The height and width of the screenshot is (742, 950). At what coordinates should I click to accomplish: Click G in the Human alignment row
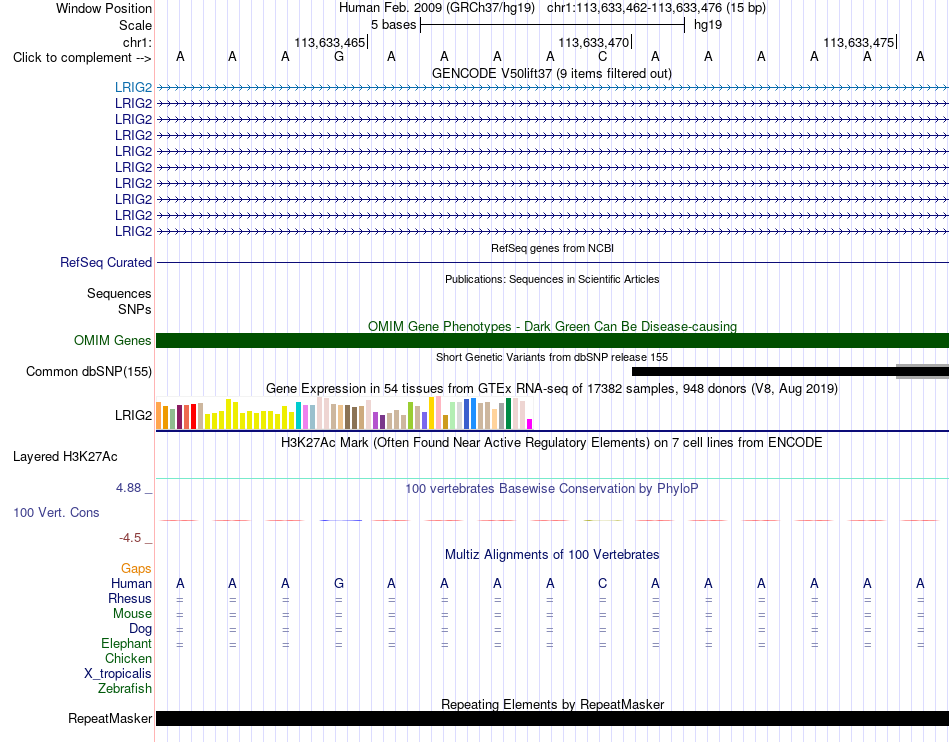pos(339,583)
